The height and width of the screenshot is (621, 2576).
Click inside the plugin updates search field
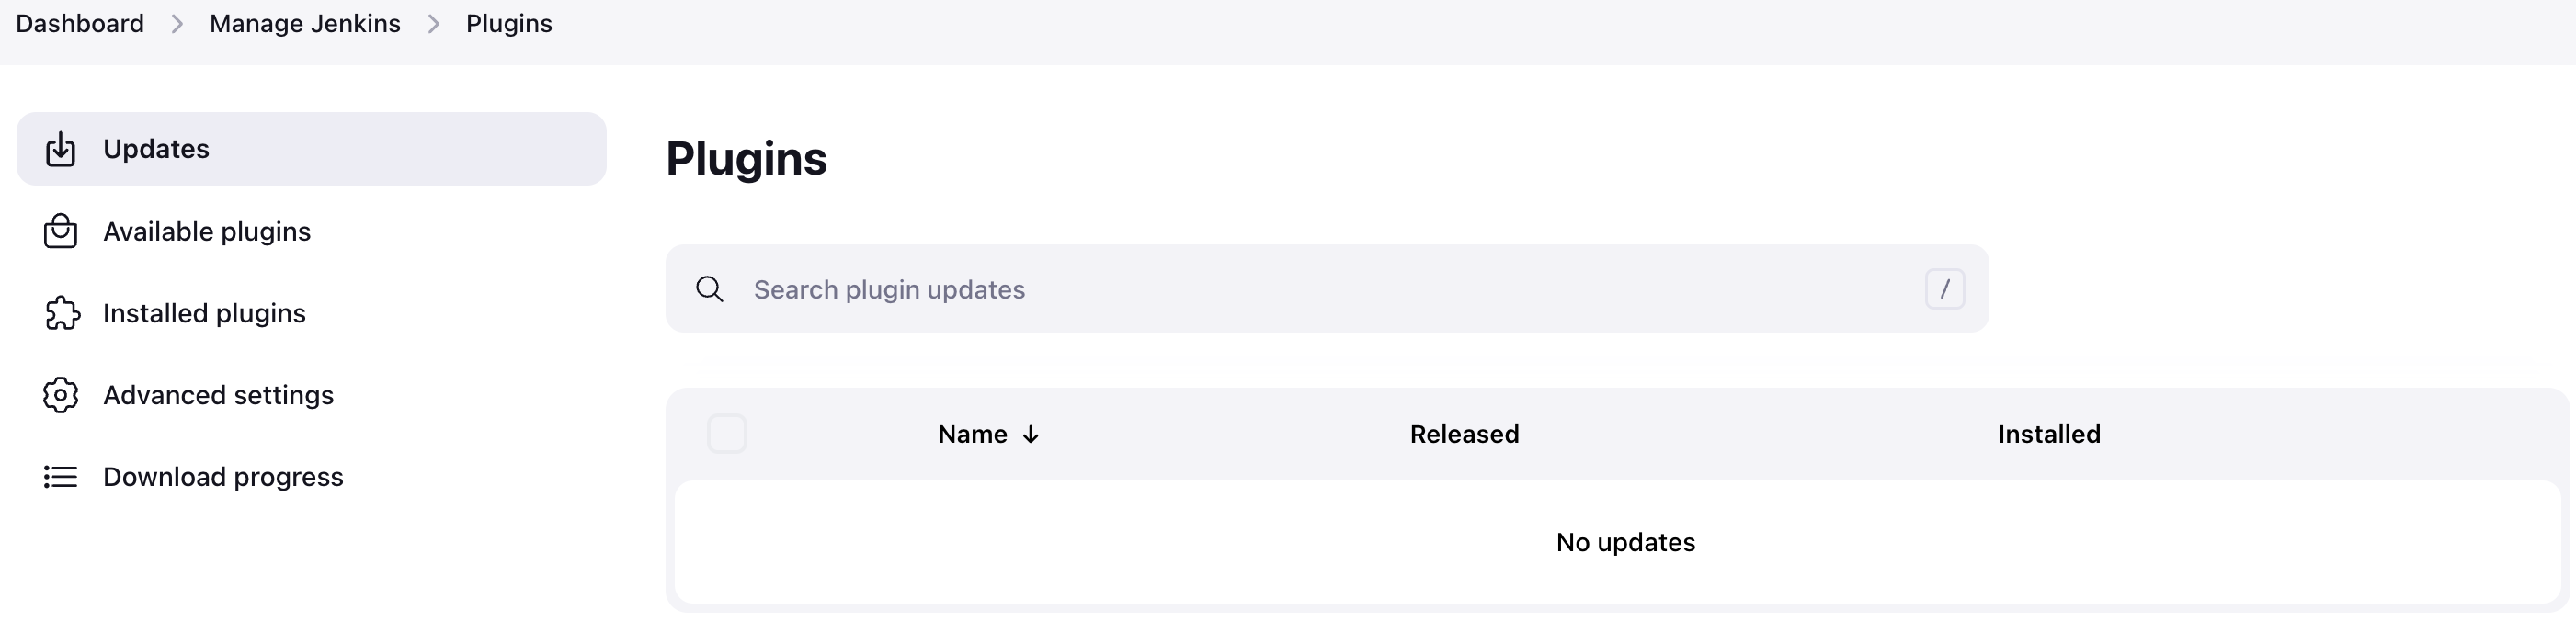(1200, 289)
